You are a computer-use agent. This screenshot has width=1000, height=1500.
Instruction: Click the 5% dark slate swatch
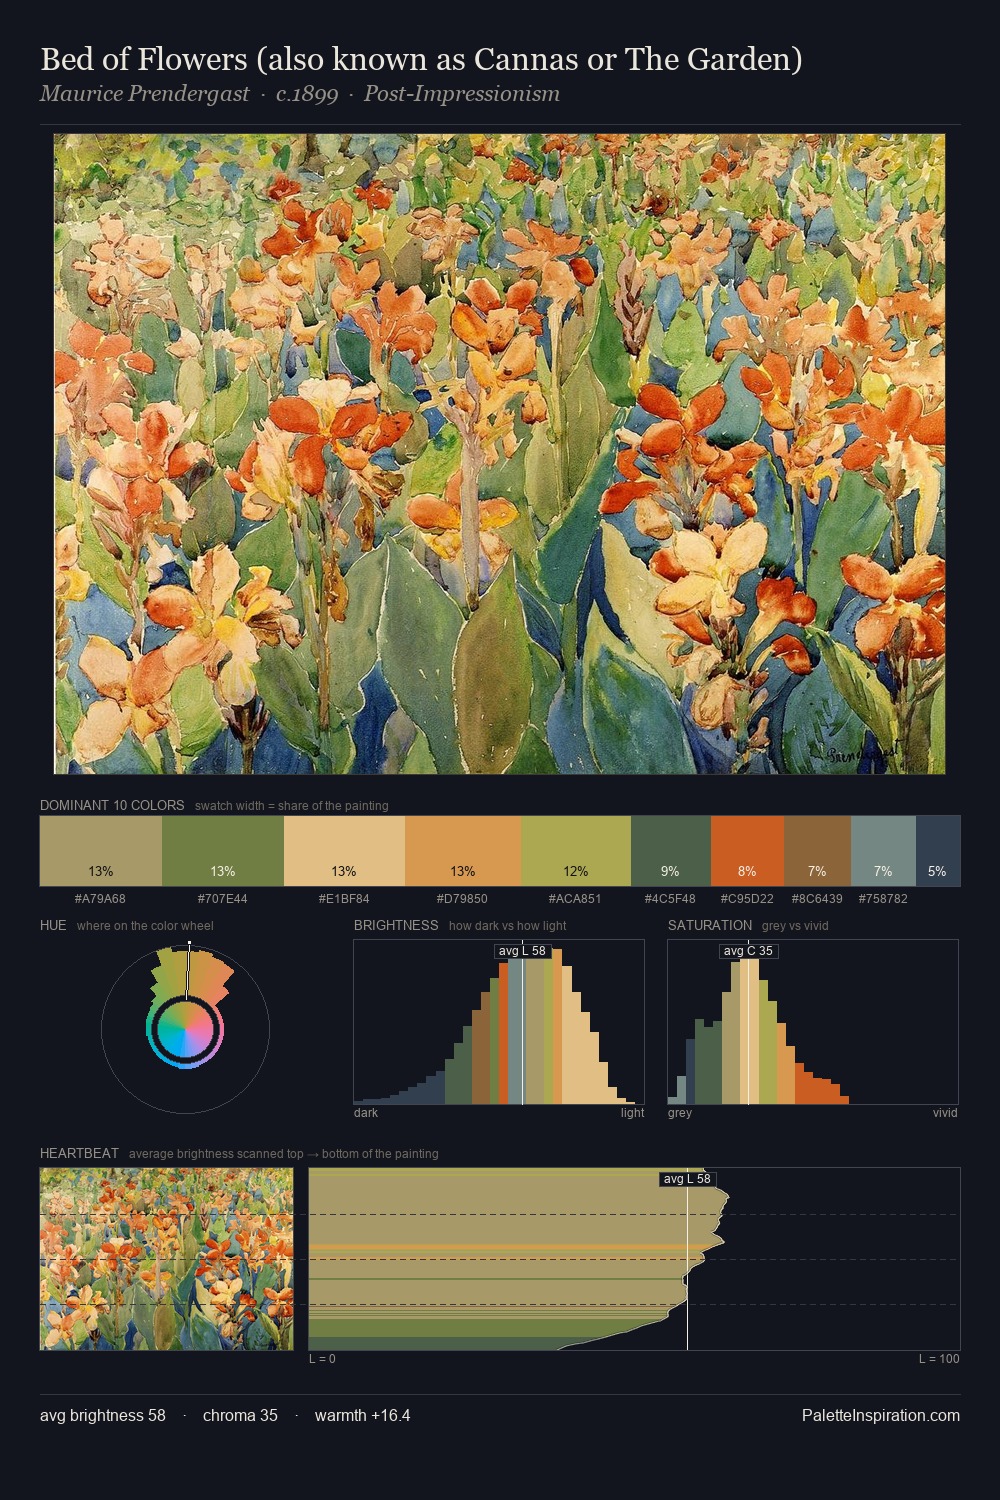[x=938, y=851]
